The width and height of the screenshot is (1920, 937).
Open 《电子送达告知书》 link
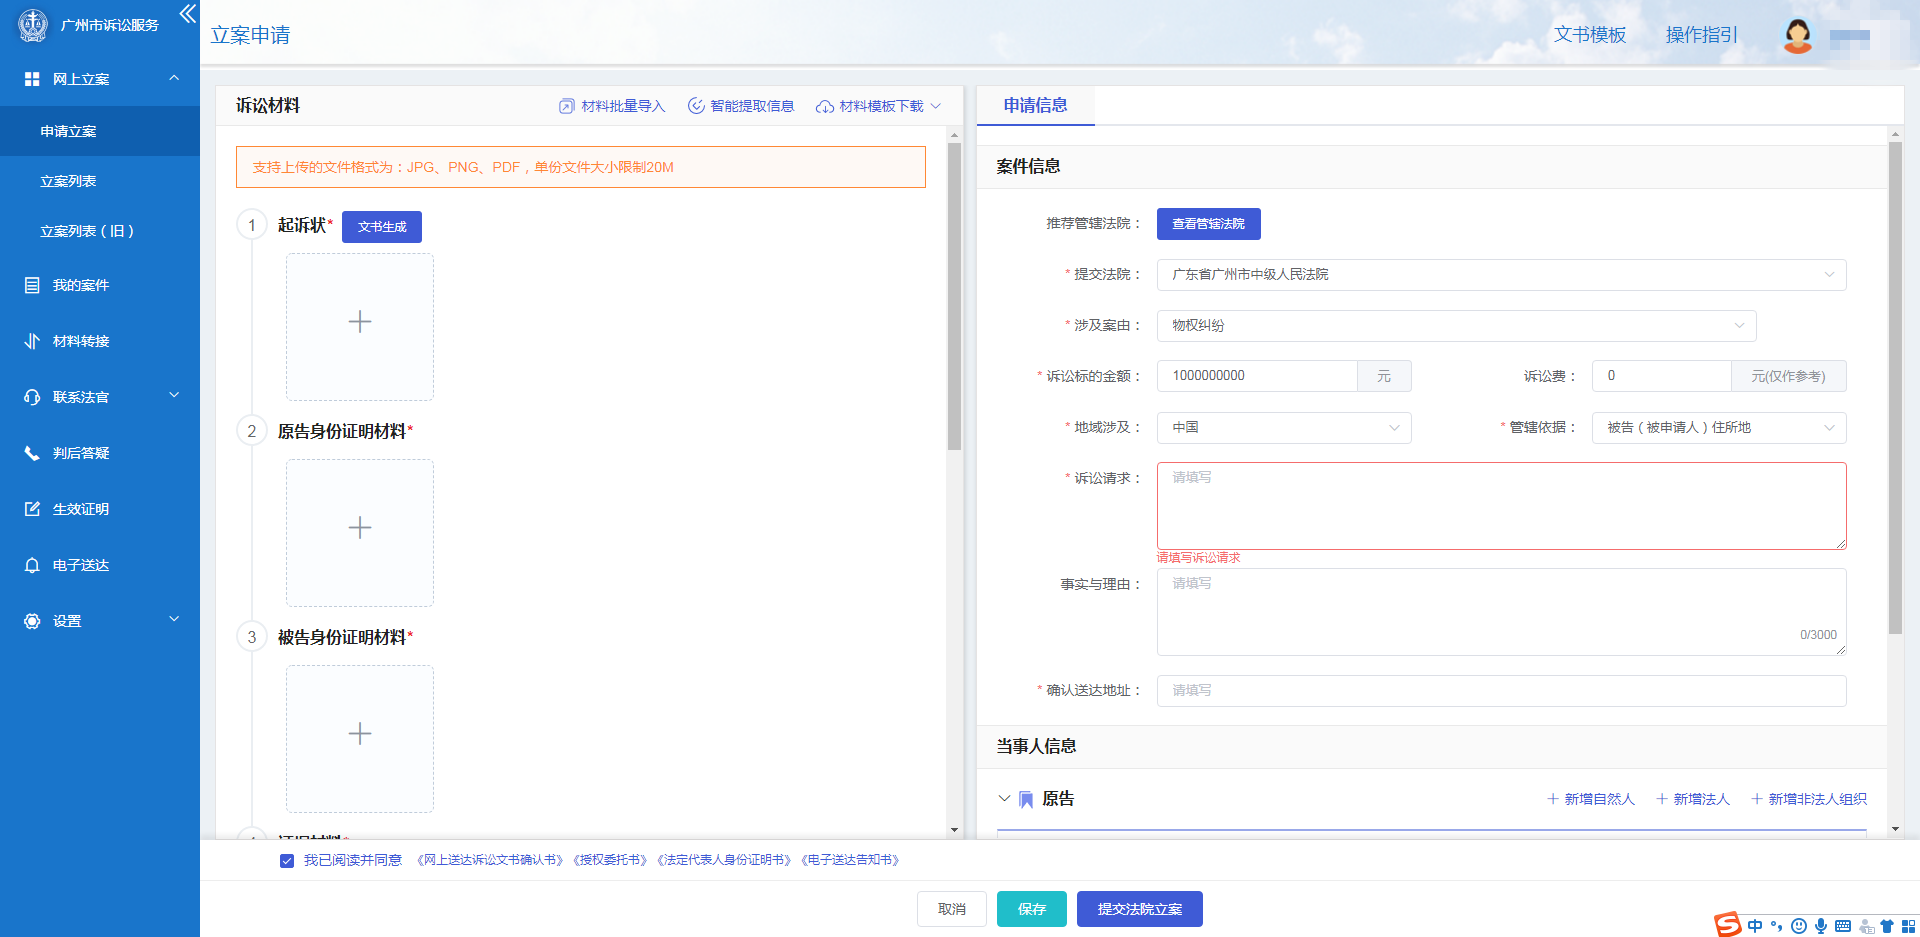click(x=850, y=860)
